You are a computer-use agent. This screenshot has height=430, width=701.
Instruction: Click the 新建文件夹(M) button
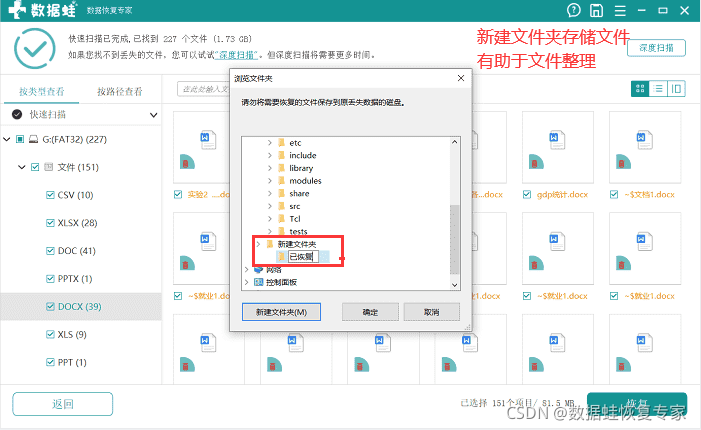click(281, 312)
